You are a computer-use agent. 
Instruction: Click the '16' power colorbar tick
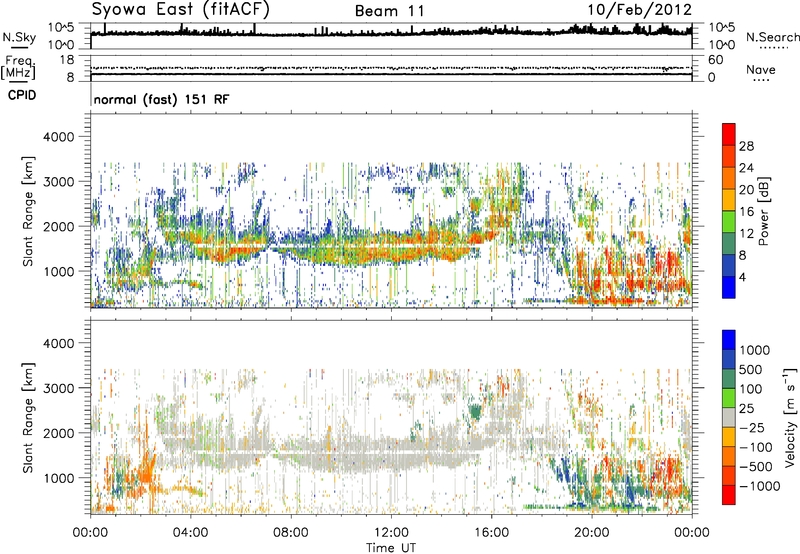[x=746, y=212]
